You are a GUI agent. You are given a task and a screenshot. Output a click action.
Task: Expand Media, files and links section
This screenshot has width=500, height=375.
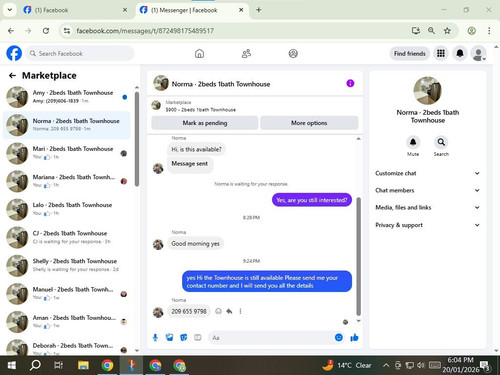[428, 207]
